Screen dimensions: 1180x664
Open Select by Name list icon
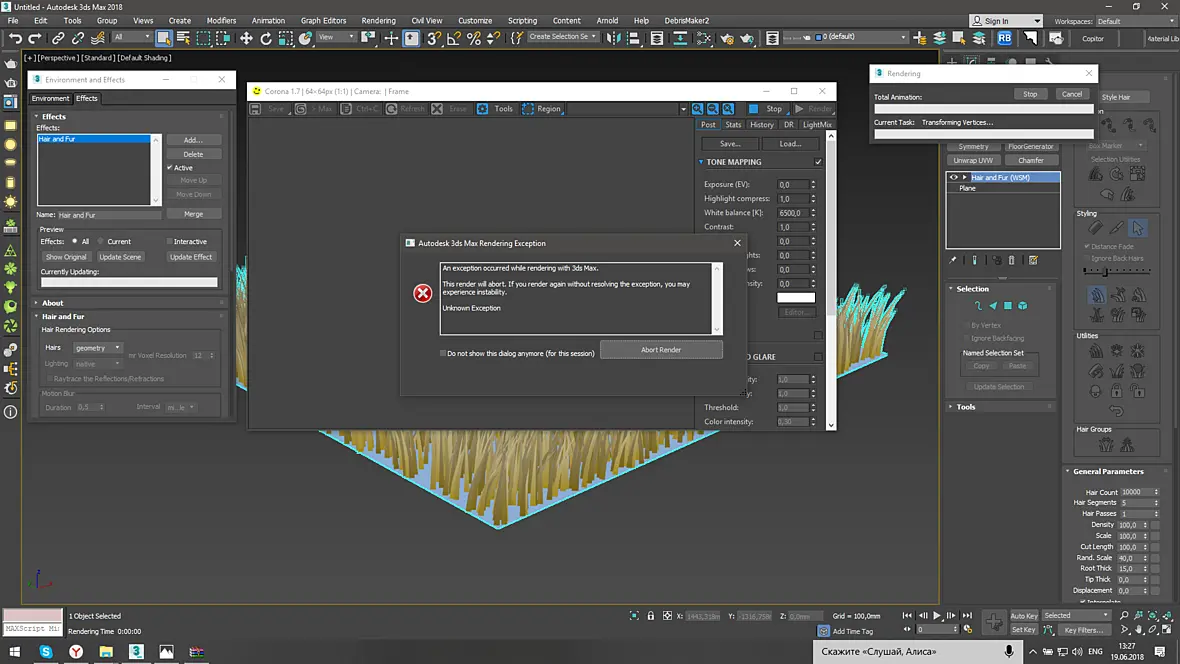(183, 38)
